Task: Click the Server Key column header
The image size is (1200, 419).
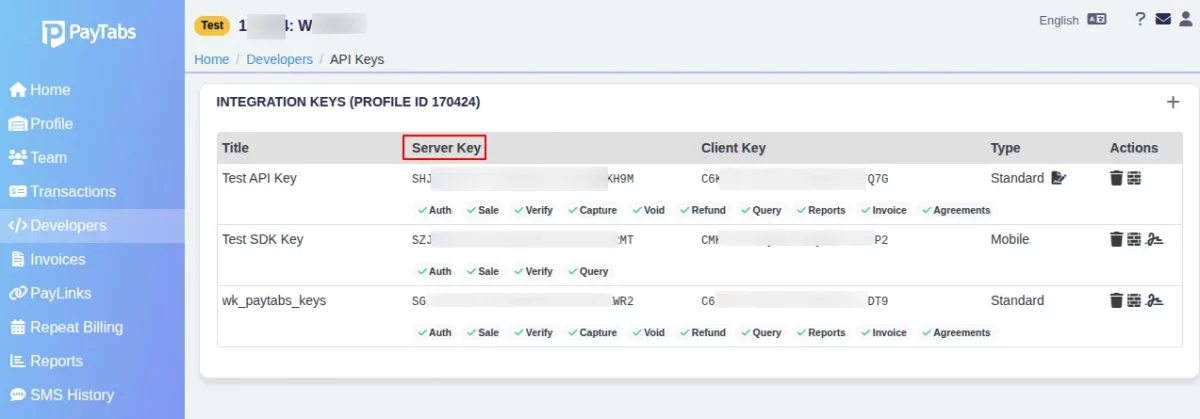Action: click(x=446, y=148)
